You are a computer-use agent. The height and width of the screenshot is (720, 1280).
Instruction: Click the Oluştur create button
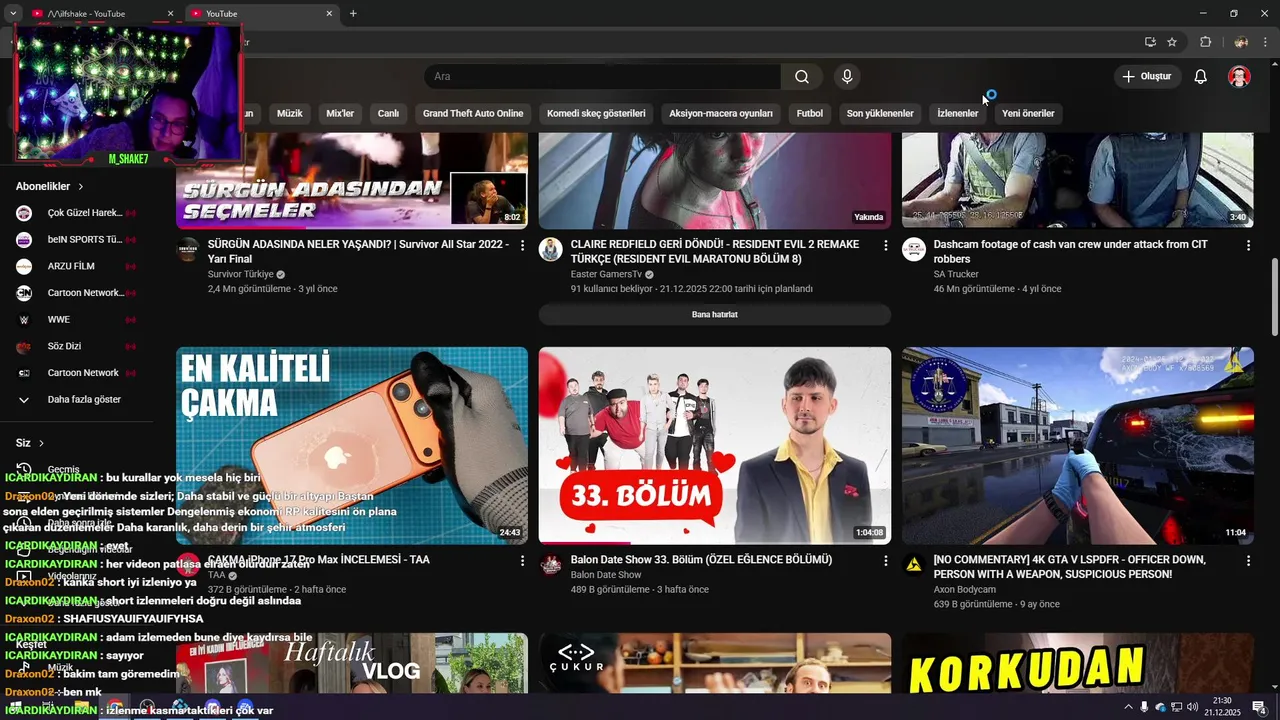click(1147, 77)
